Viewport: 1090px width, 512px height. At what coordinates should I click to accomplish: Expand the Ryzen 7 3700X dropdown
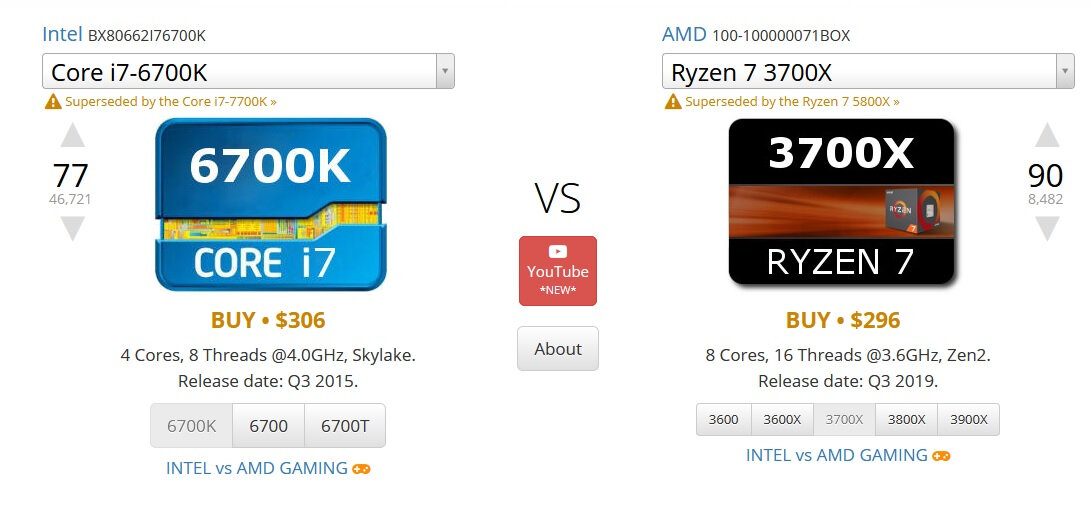coord(1065,72)
